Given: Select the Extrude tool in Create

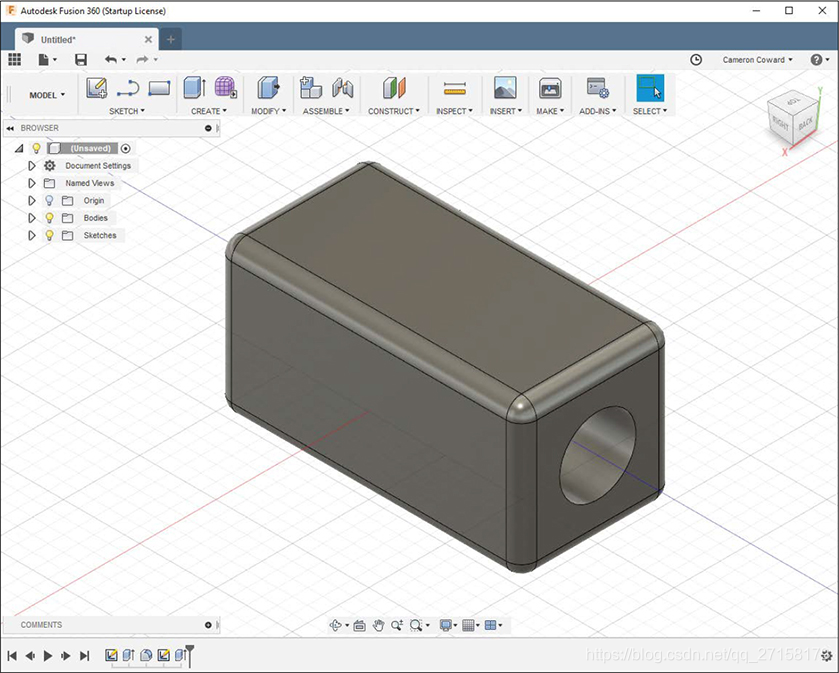Looking at the screenshot, I should coord(194,88).
